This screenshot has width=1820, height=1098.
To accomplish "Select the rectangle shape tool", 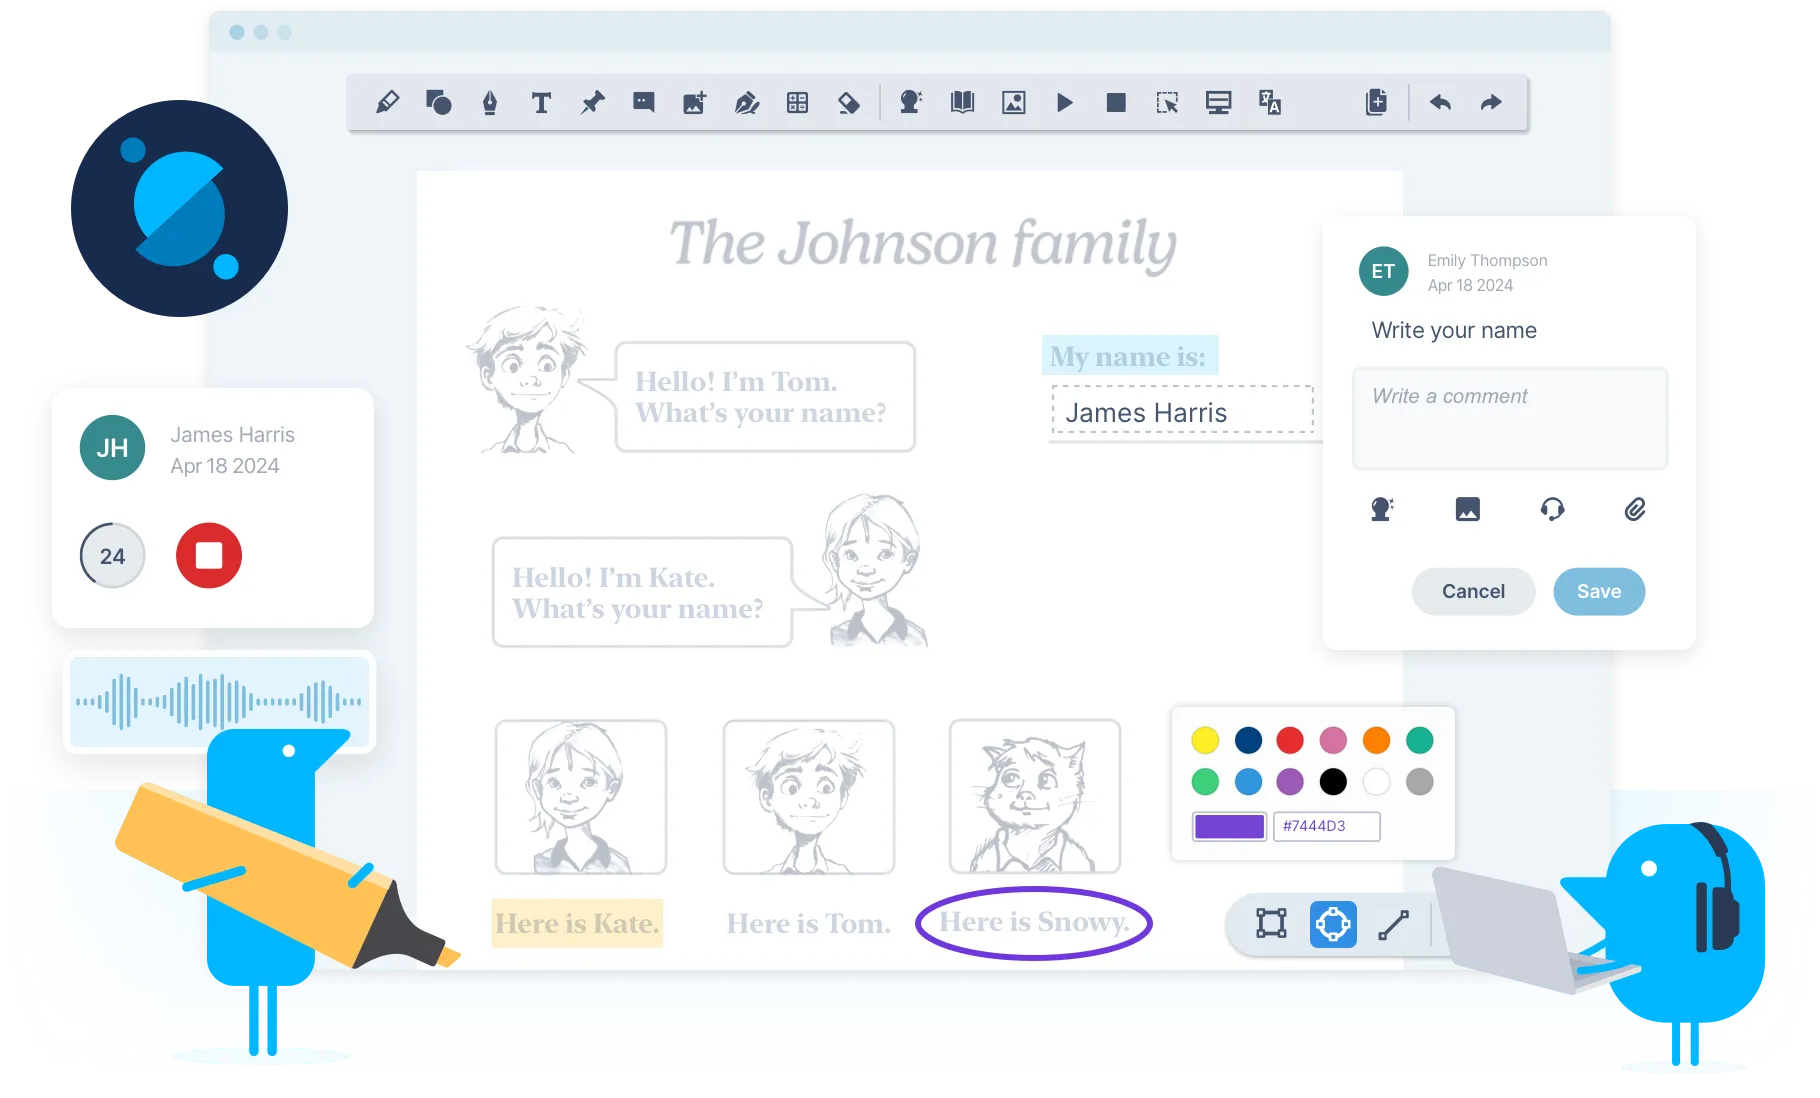I will (x=1271, y=923).
